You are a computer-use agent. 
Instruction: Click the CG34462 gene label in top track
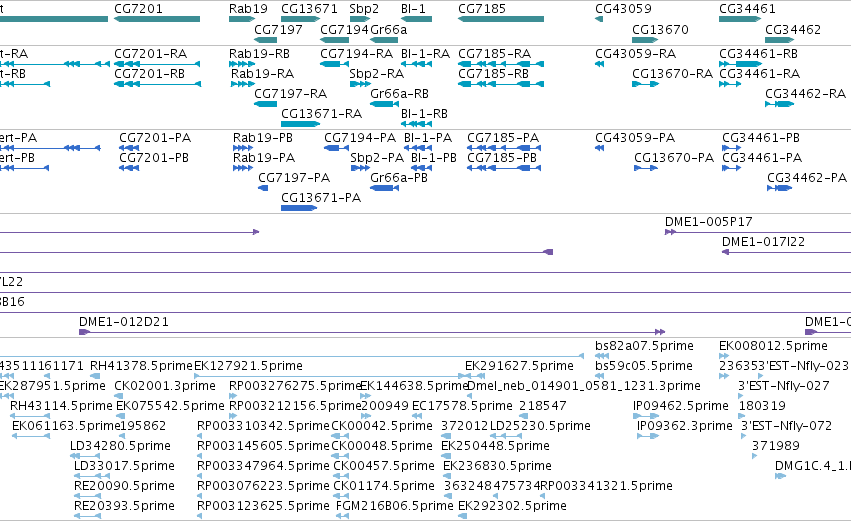[x=793, y=29]
